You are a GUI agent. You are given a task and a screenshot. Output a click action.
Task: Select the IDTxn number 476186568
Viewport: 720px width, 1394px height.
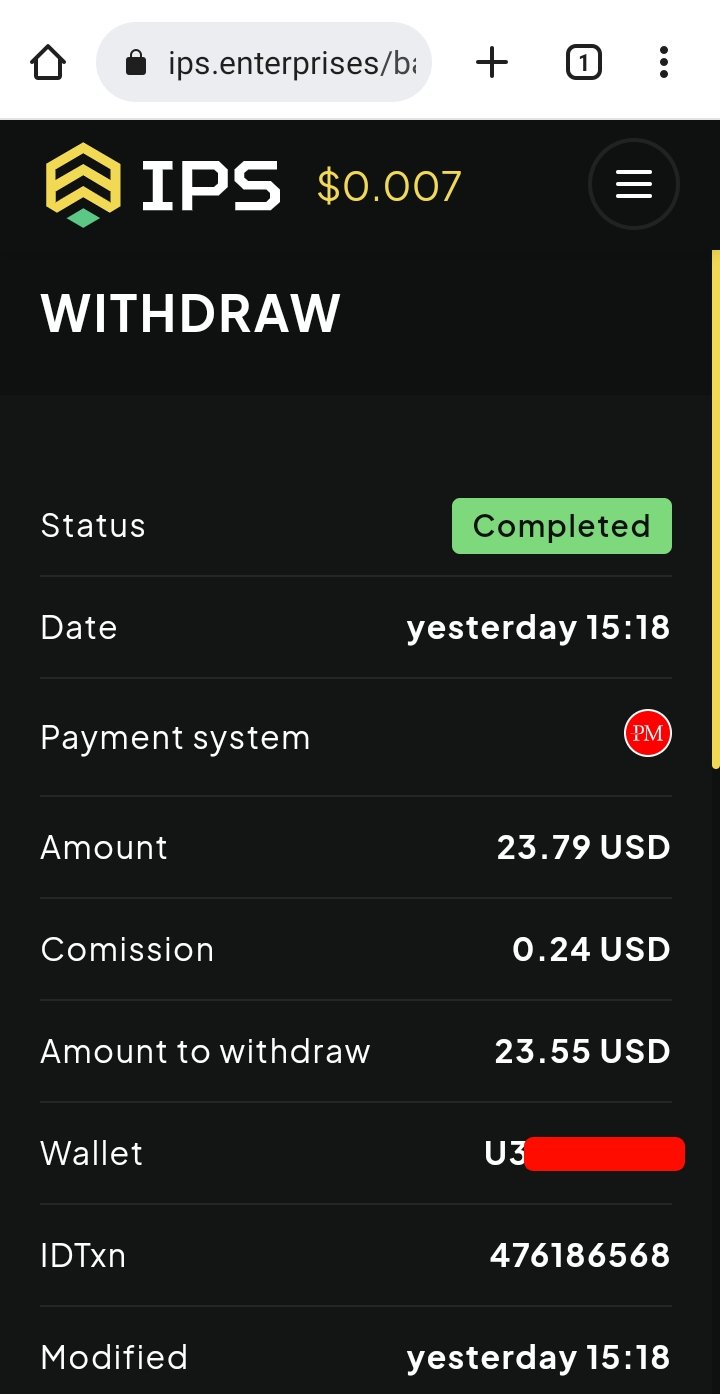click(579, 1255)
